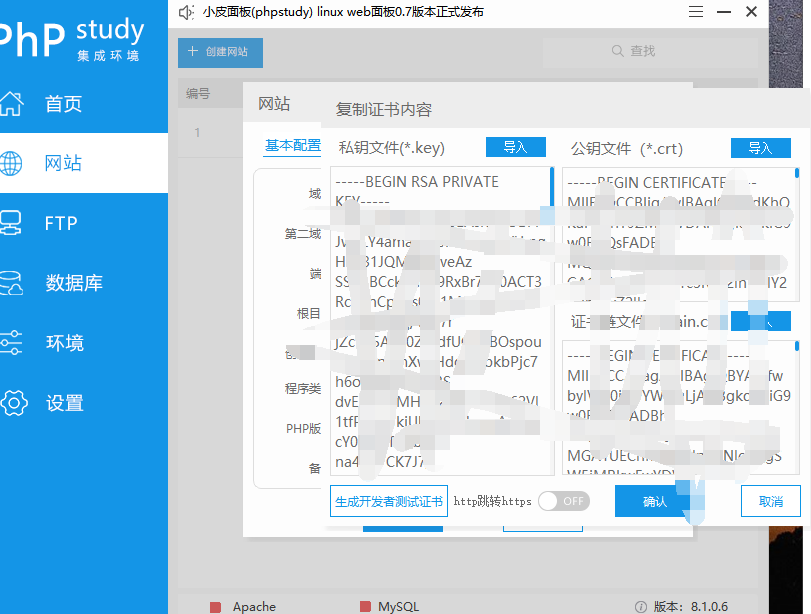The height and width of the screenshot is (614, 811).
Task: Select 数据库 in the sidebar menu
Action: [x=84, y=283]
